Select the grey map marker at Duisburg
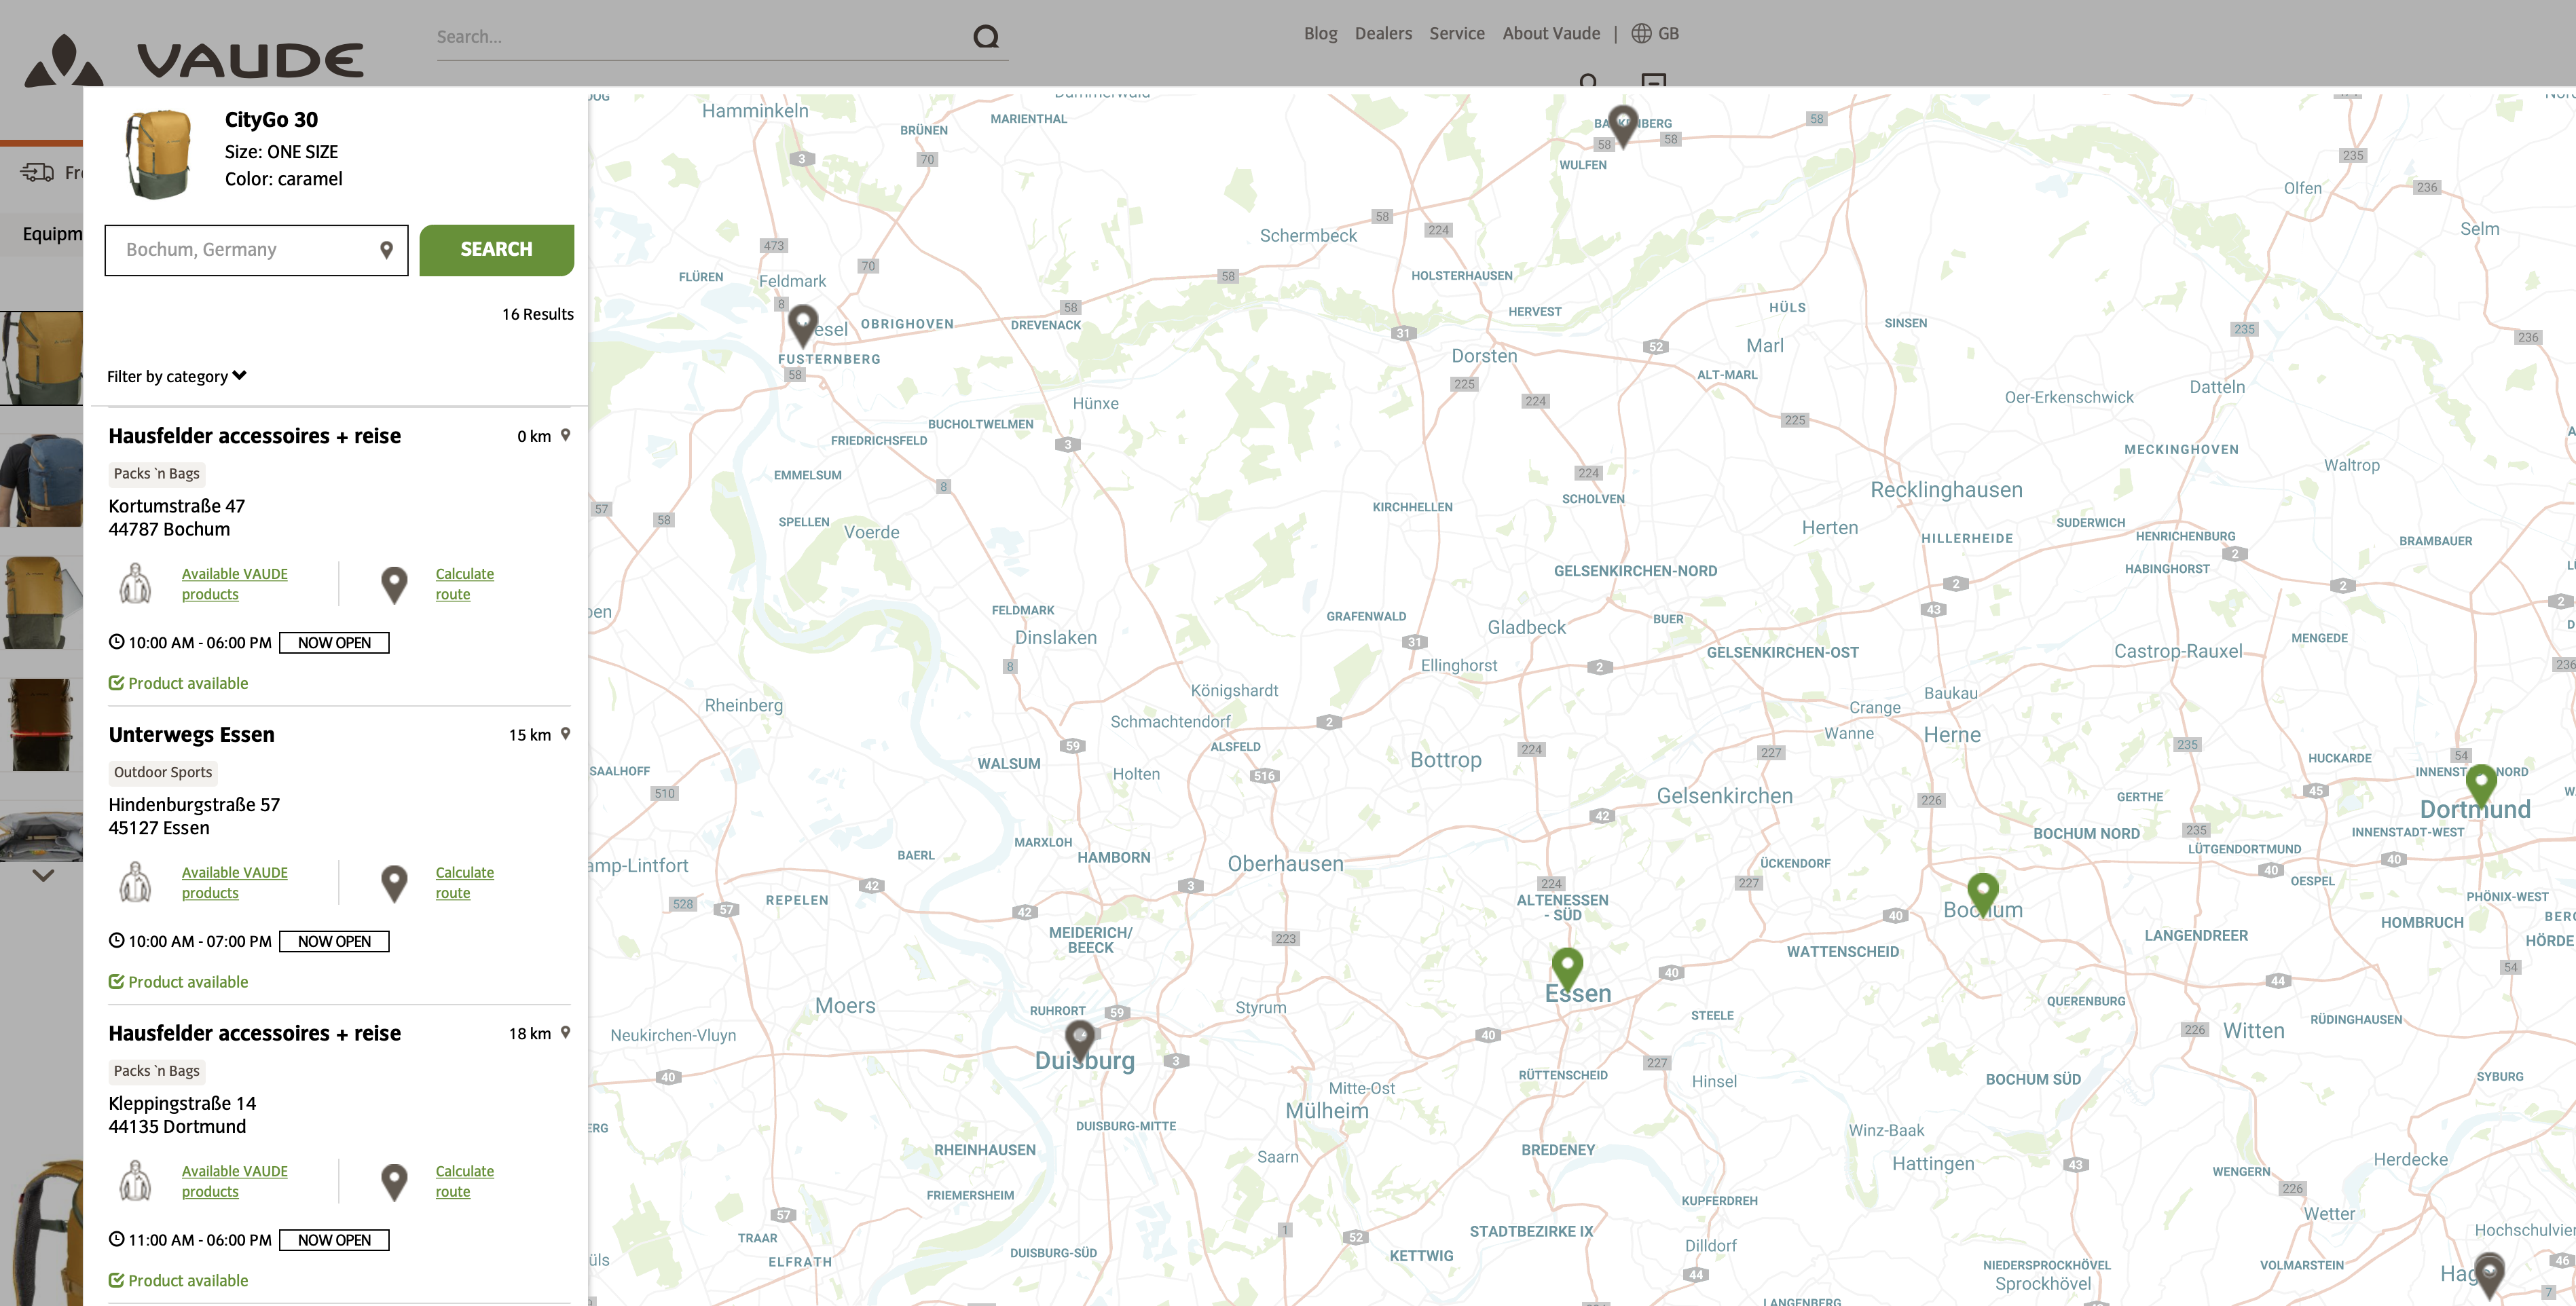Image resolution: width=2576 pixels, height=1306 pixels. click(x=1080, y=1040)
